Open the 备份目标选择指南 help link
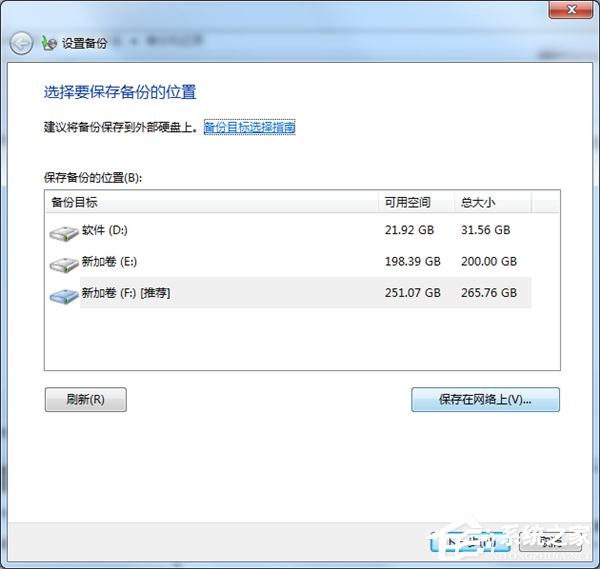The width and height of the screenshot is (600, 569). [249, 127]
